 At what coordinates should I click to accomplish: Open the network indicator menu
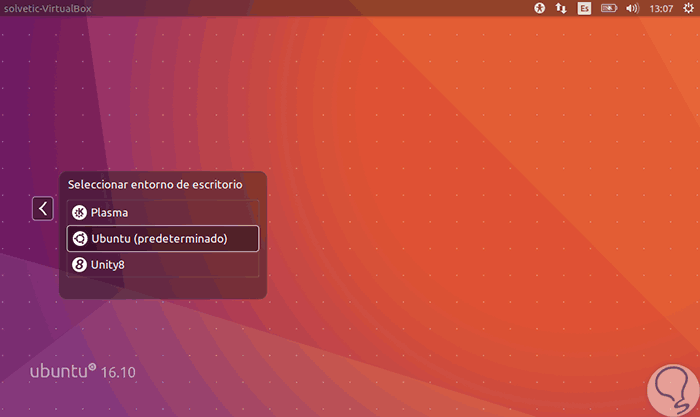point(561,8)
